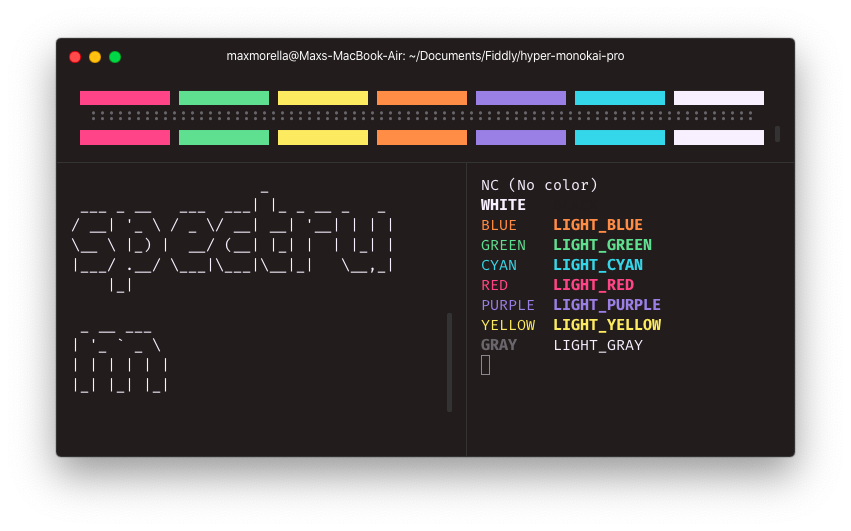Click the 'PURPLE' text

507,305
